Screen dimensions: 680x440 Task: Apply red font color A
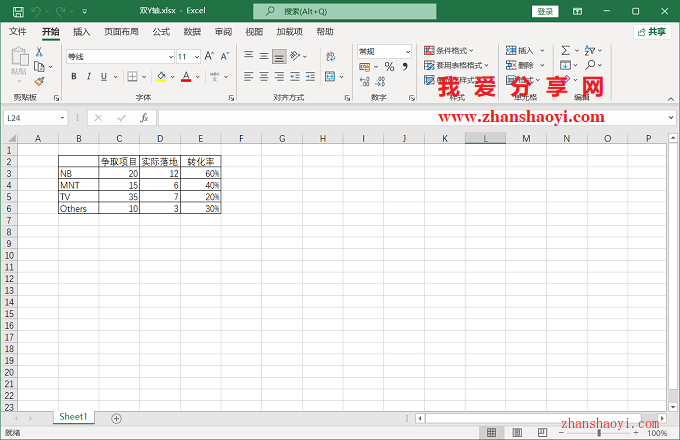pyautogui.click(x=186, y=77)
